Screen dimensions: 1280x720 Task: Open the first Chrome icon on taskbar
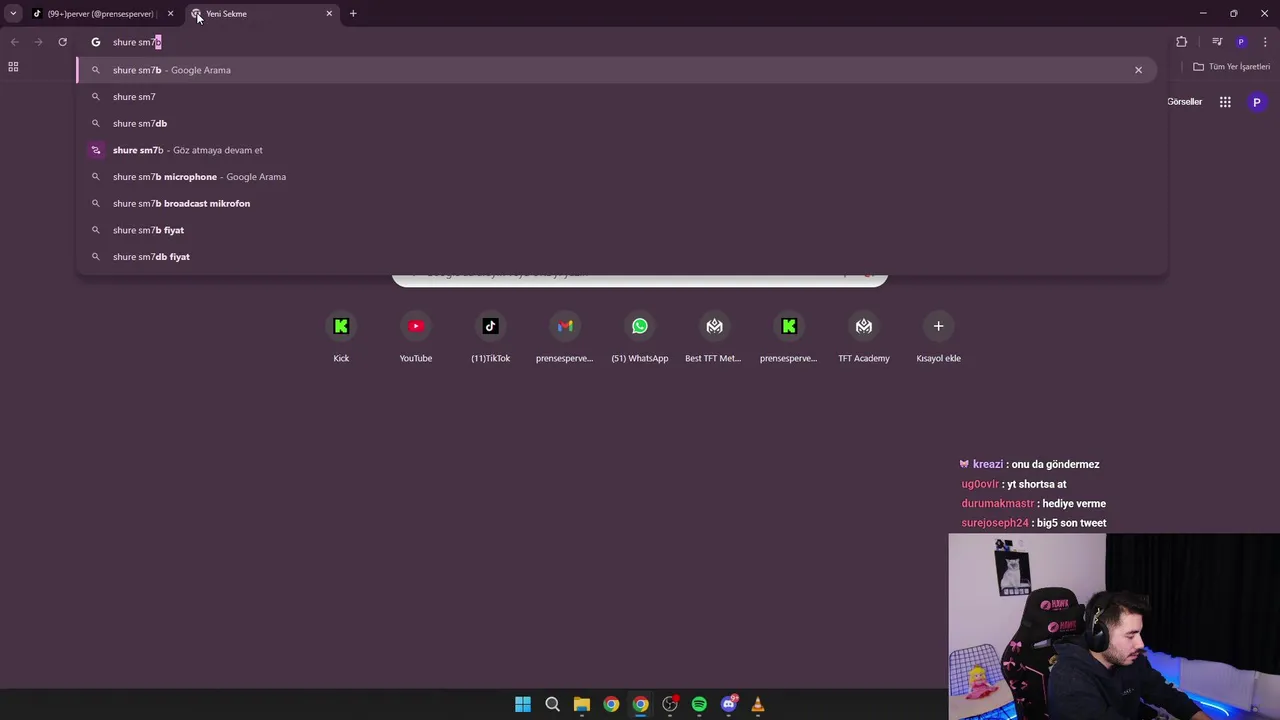(x=611, y=704)
